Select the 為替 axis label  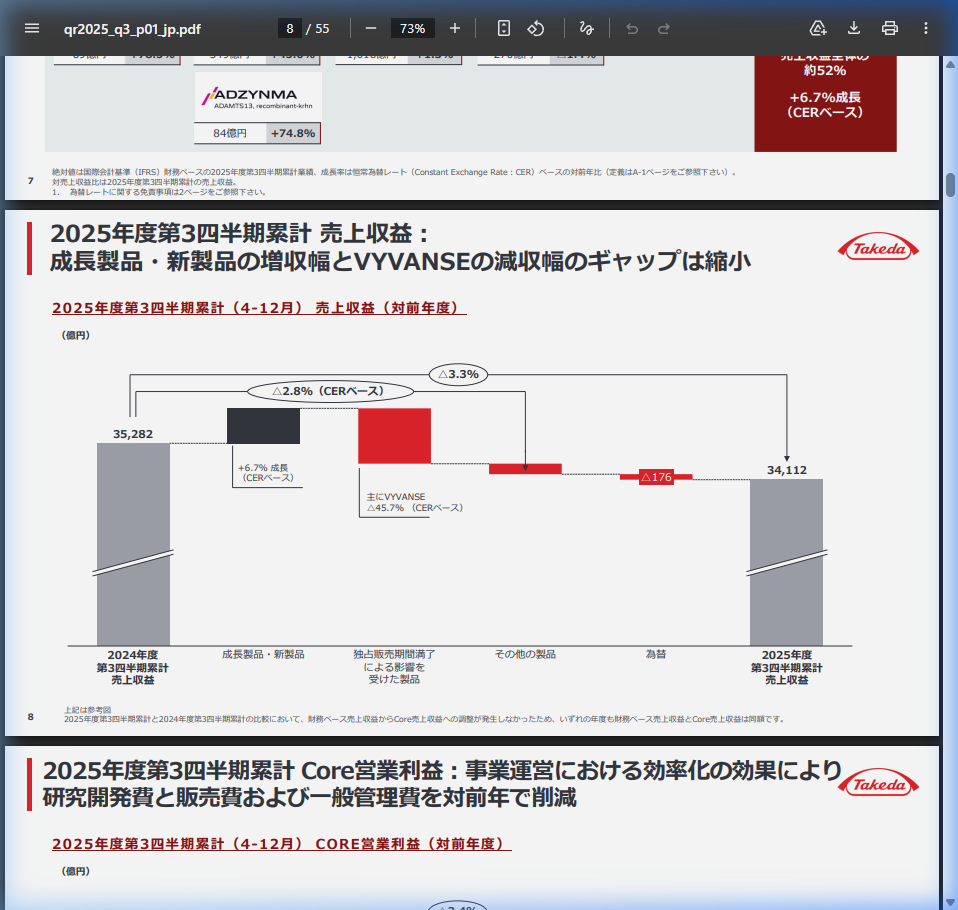click(656, 655)
